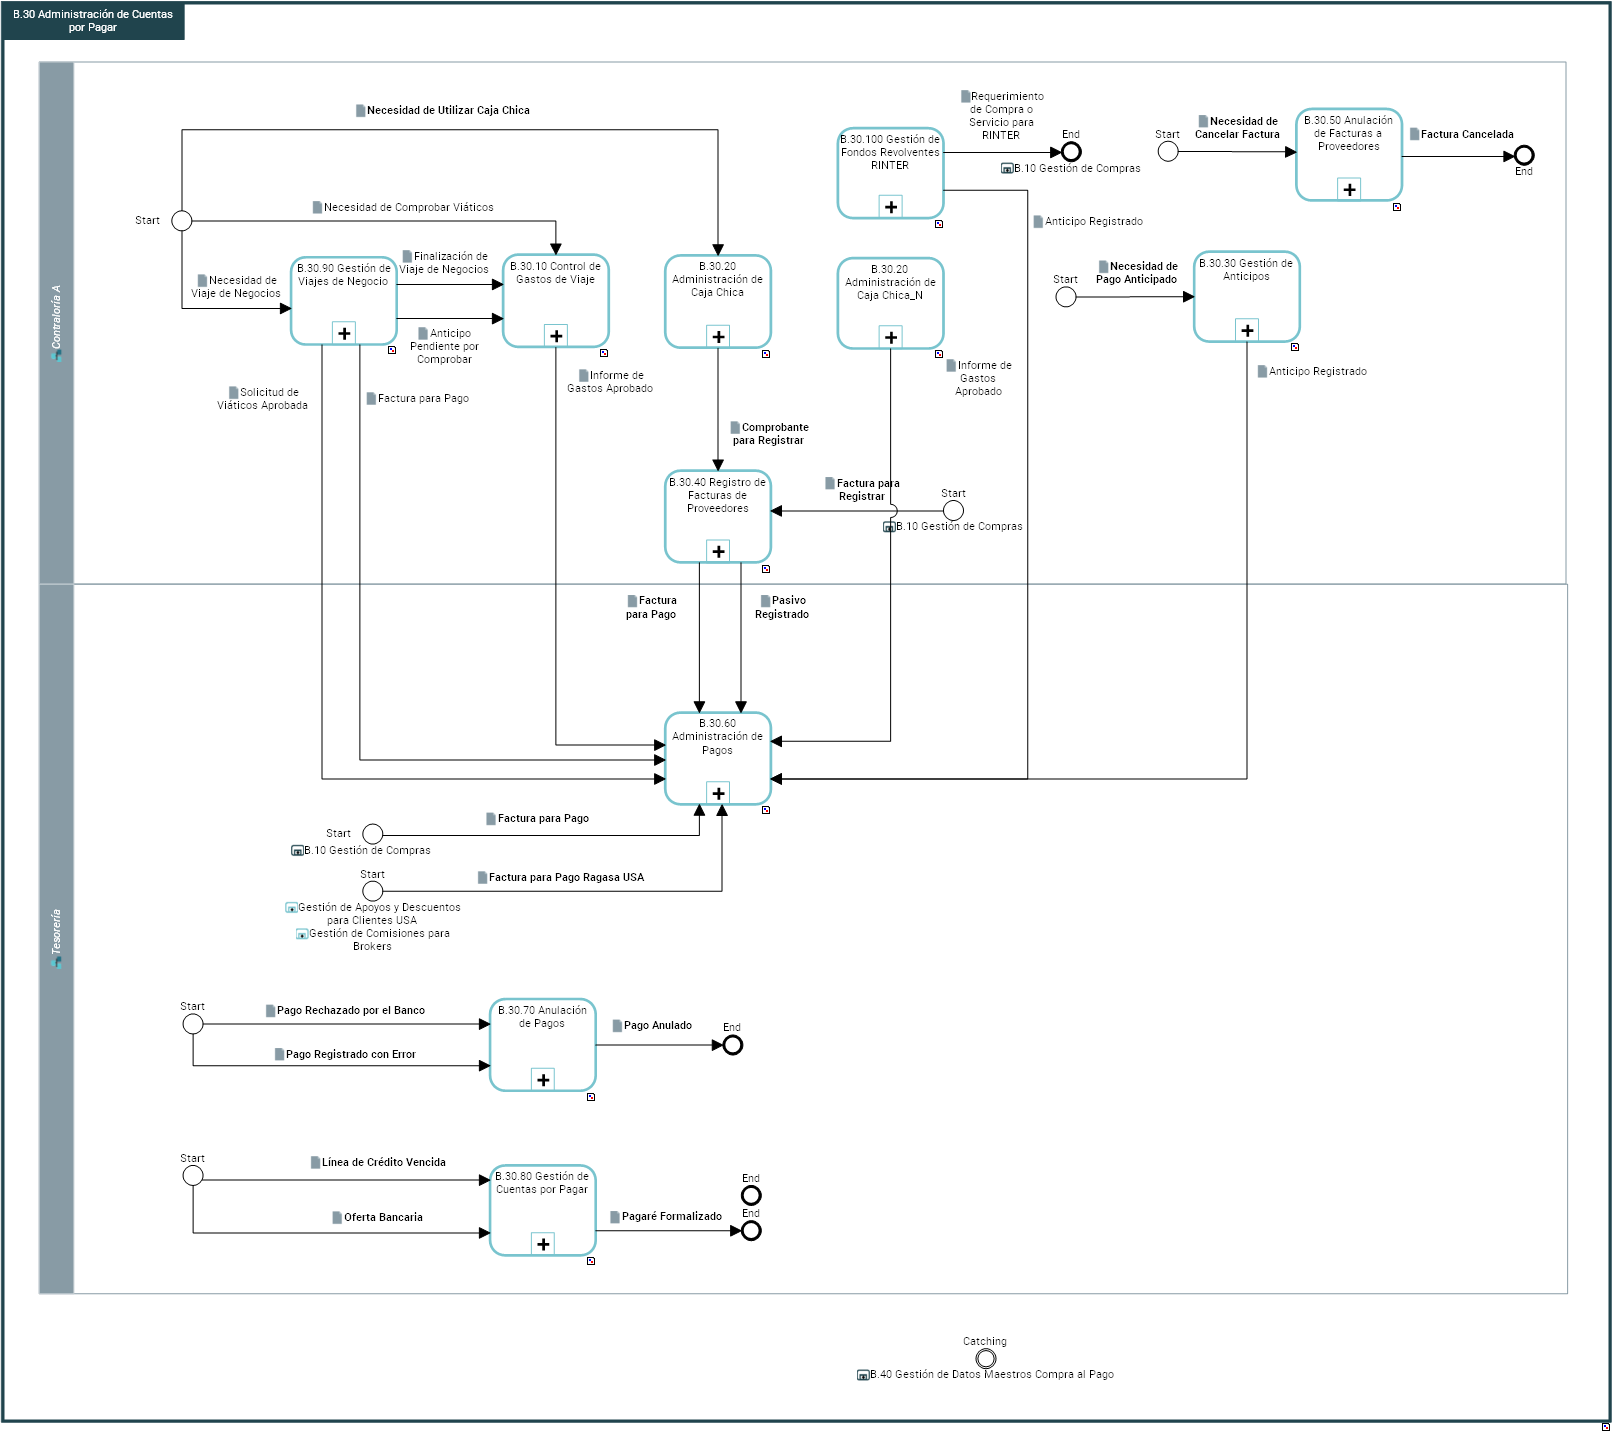1612x1433 pixels.
Task: Expand the B.30.50 Anulación de Facturas a Proveedores plus marker
Action: point(1349,189)
